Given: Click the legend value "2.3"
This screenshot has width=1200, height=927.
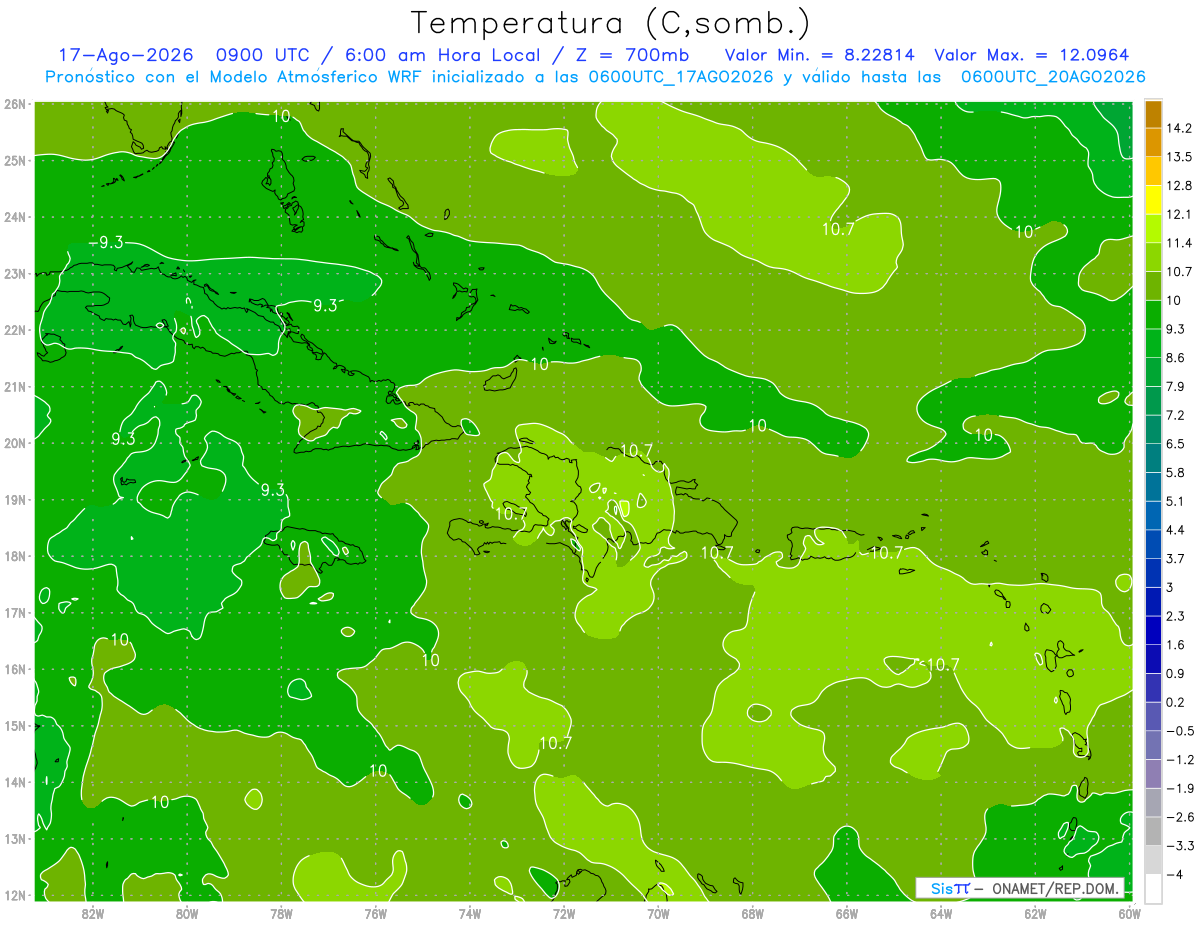Looking at the screenshot, I should tap(1176, 616).
